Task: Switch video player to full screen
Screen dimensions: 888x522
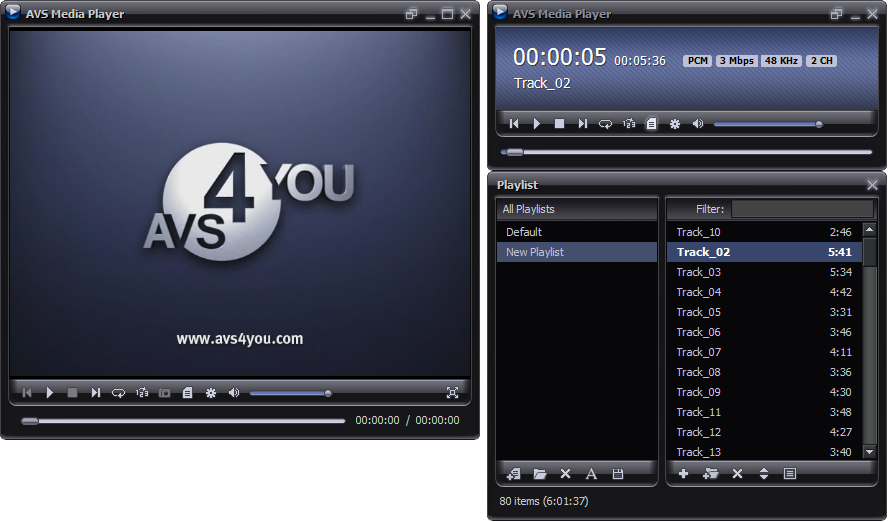Action: click(x=452, y=392)
